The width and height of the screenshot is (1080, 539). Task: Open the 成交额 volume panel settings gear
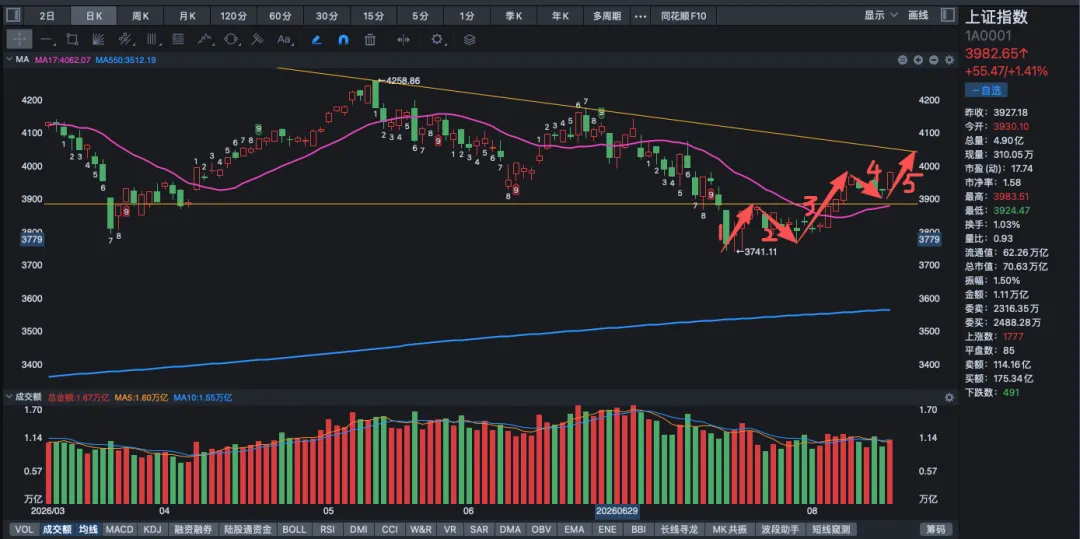949,398
